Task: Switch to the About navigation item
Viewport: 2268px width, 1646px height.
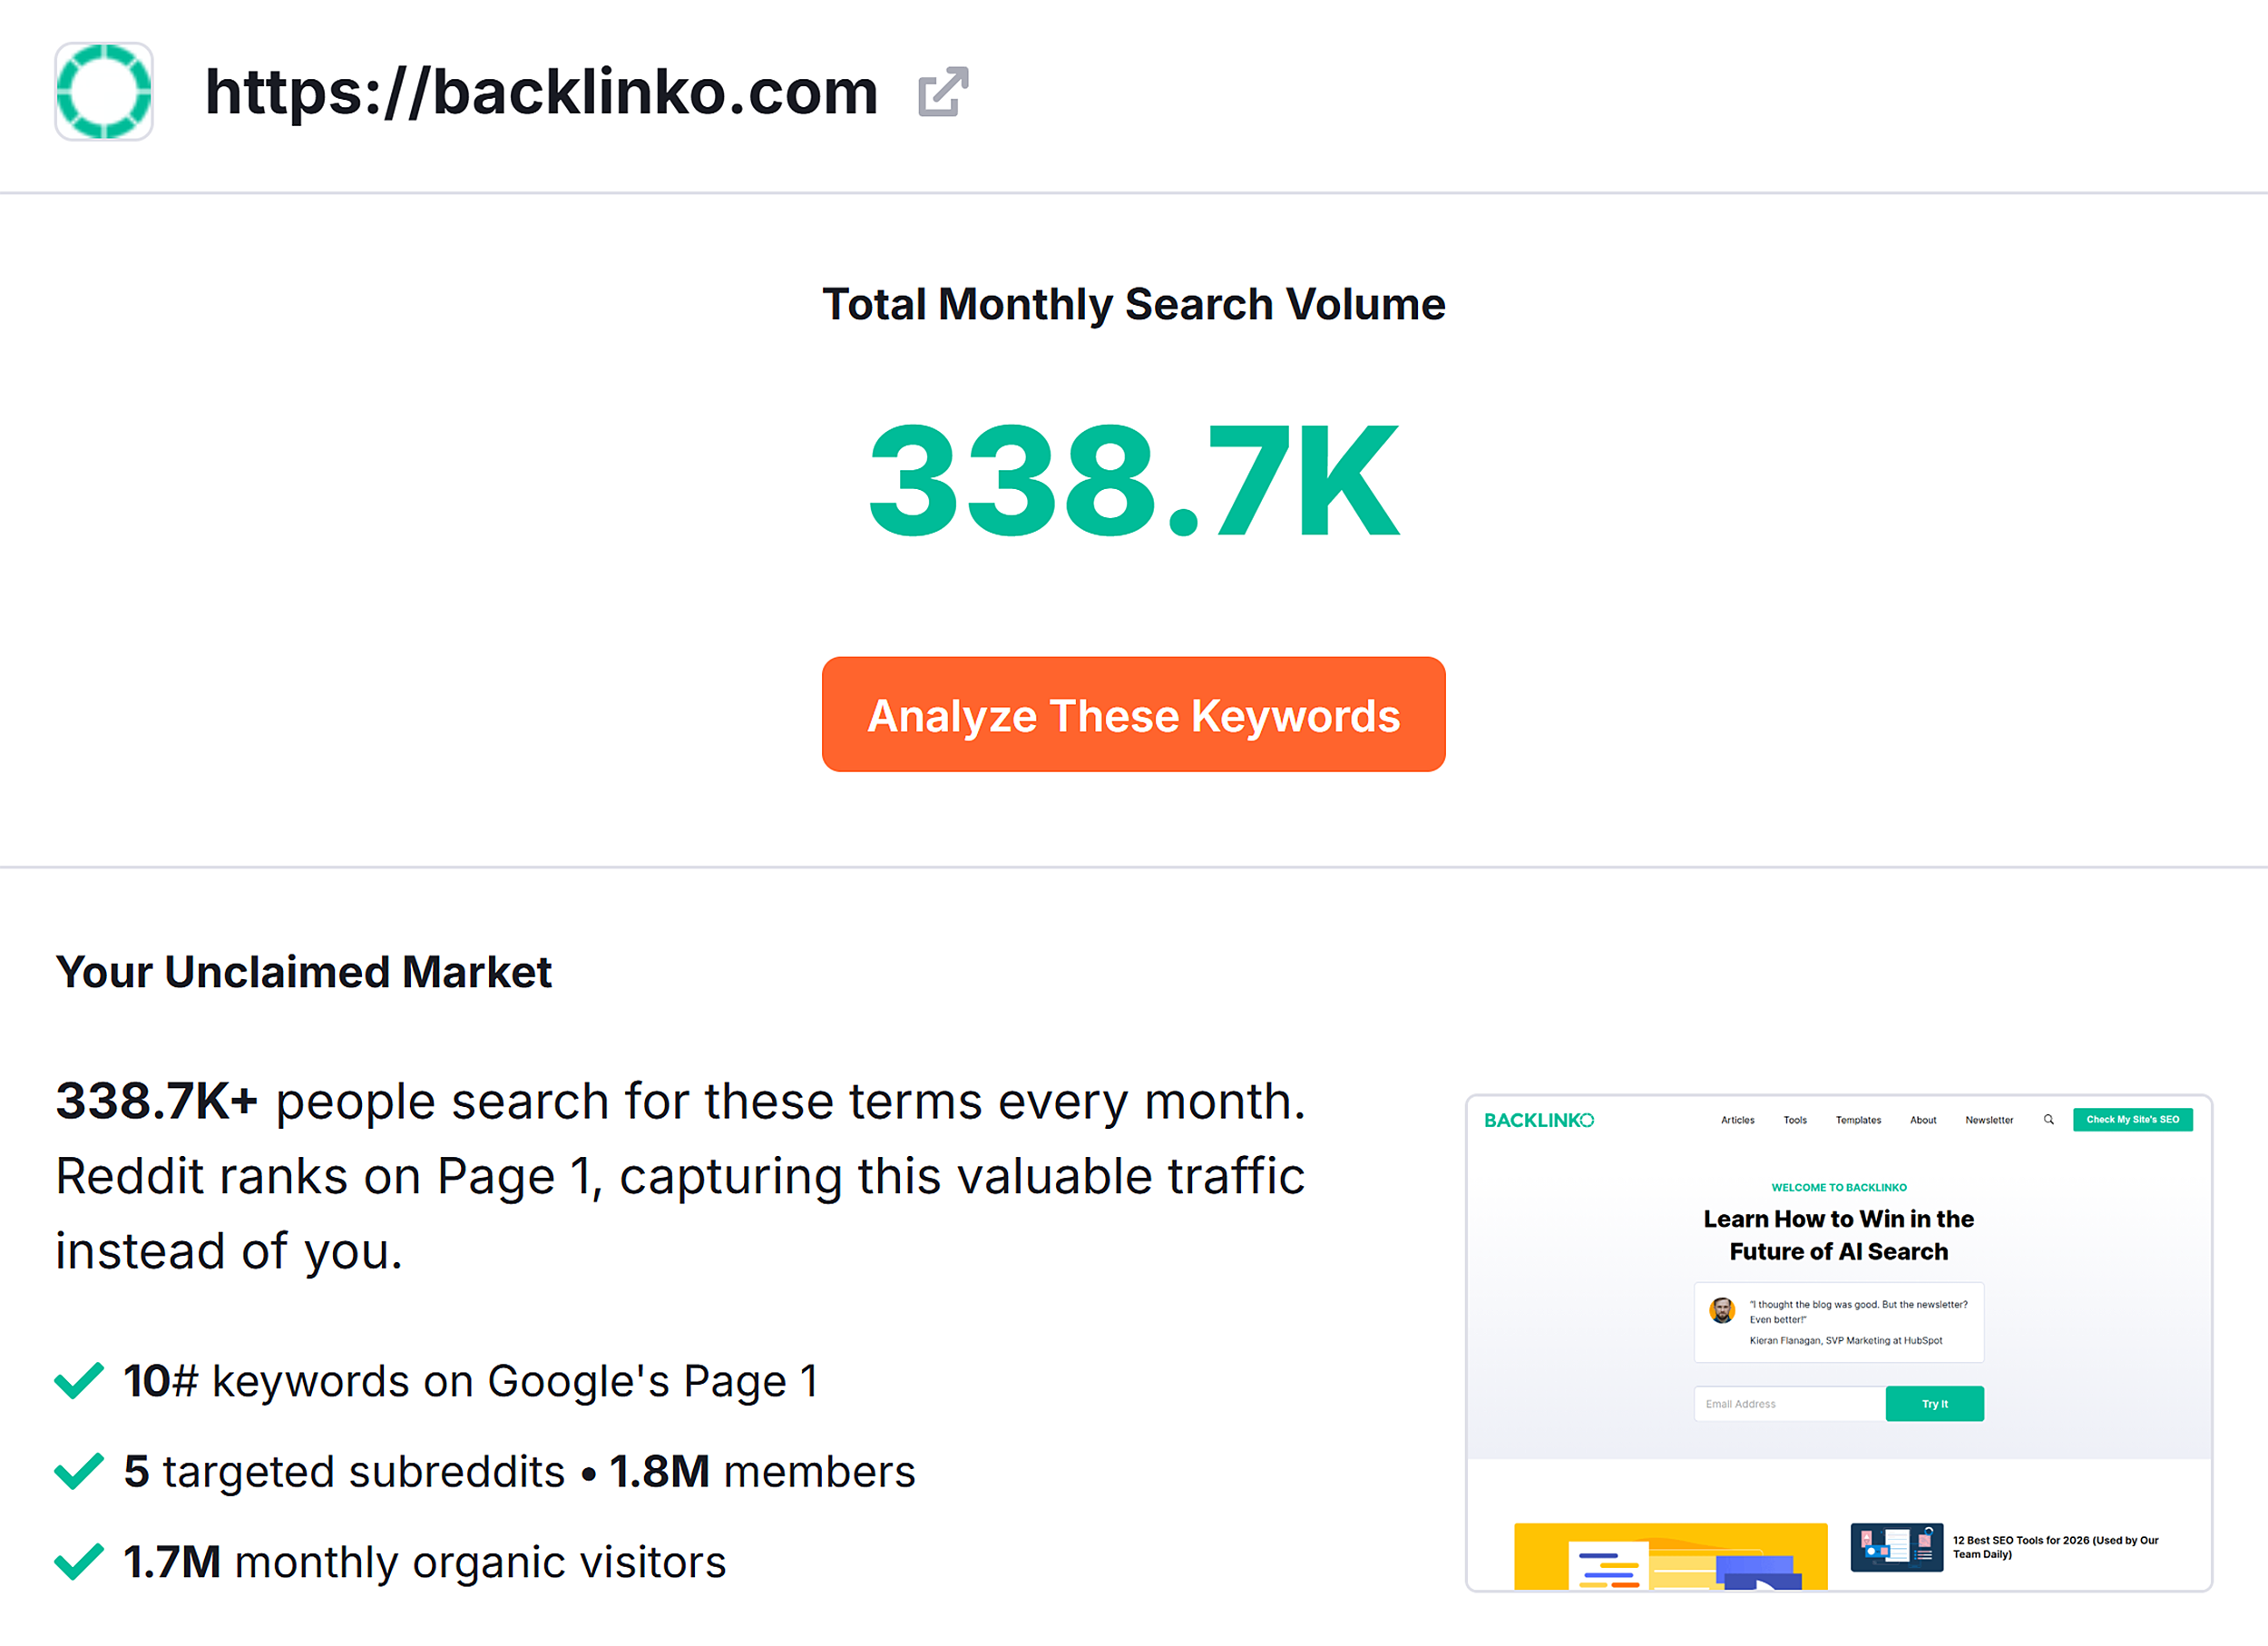Action: pyautogui.click(x=1923, y=1120)
